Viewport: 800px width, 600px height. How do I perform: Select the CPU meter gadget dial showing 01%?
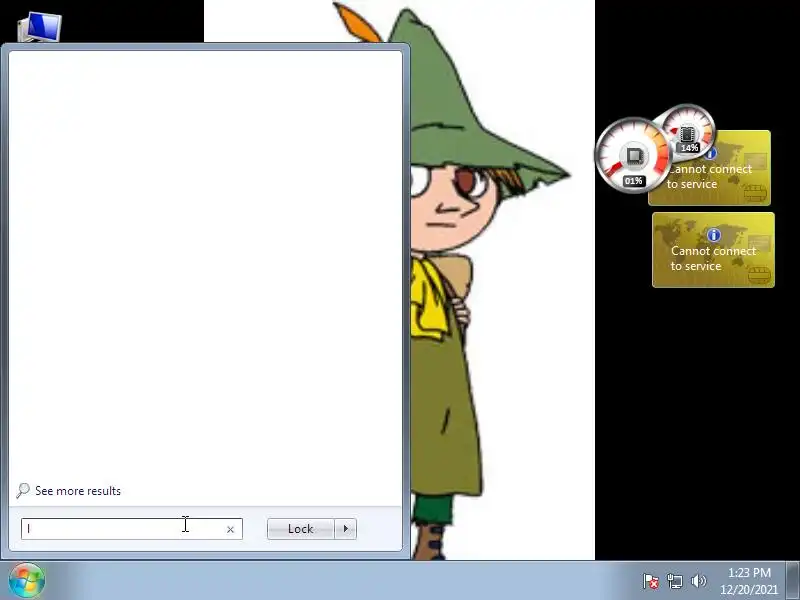[x=633, y=156]
